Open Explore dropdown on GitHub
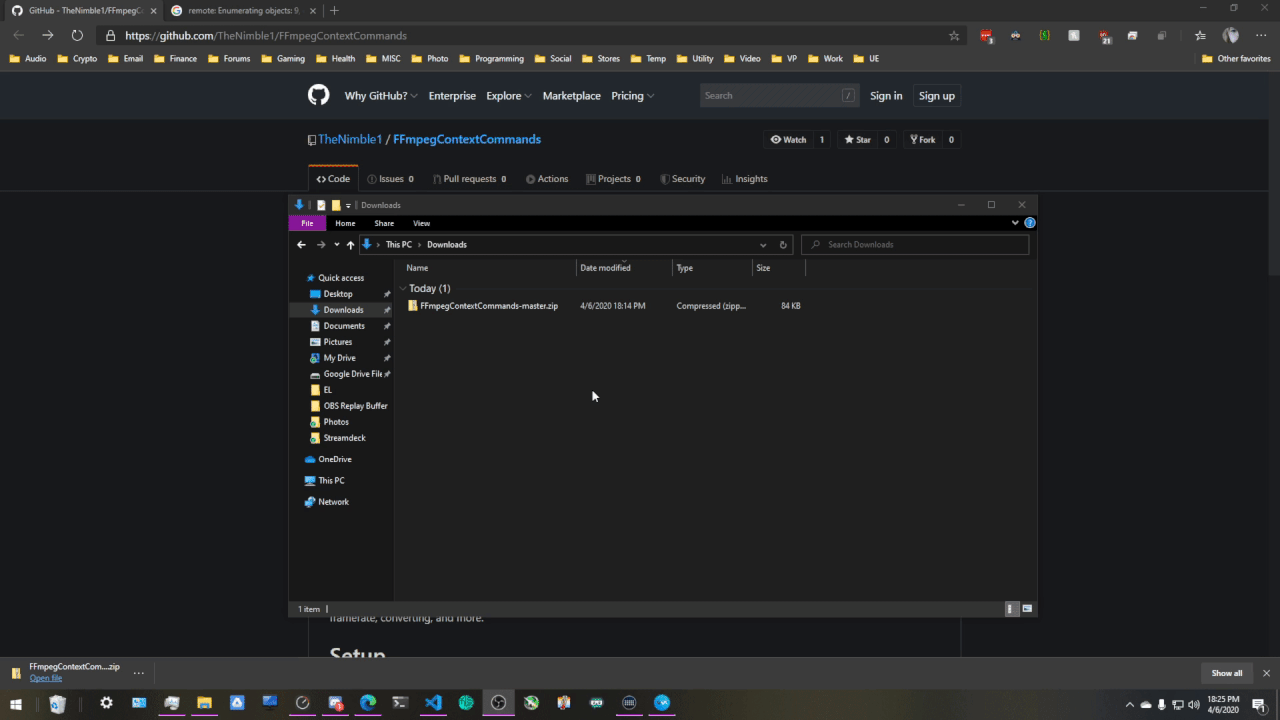Image resolution: width=1280 pixels, height=720 pixels. (508, 96)
